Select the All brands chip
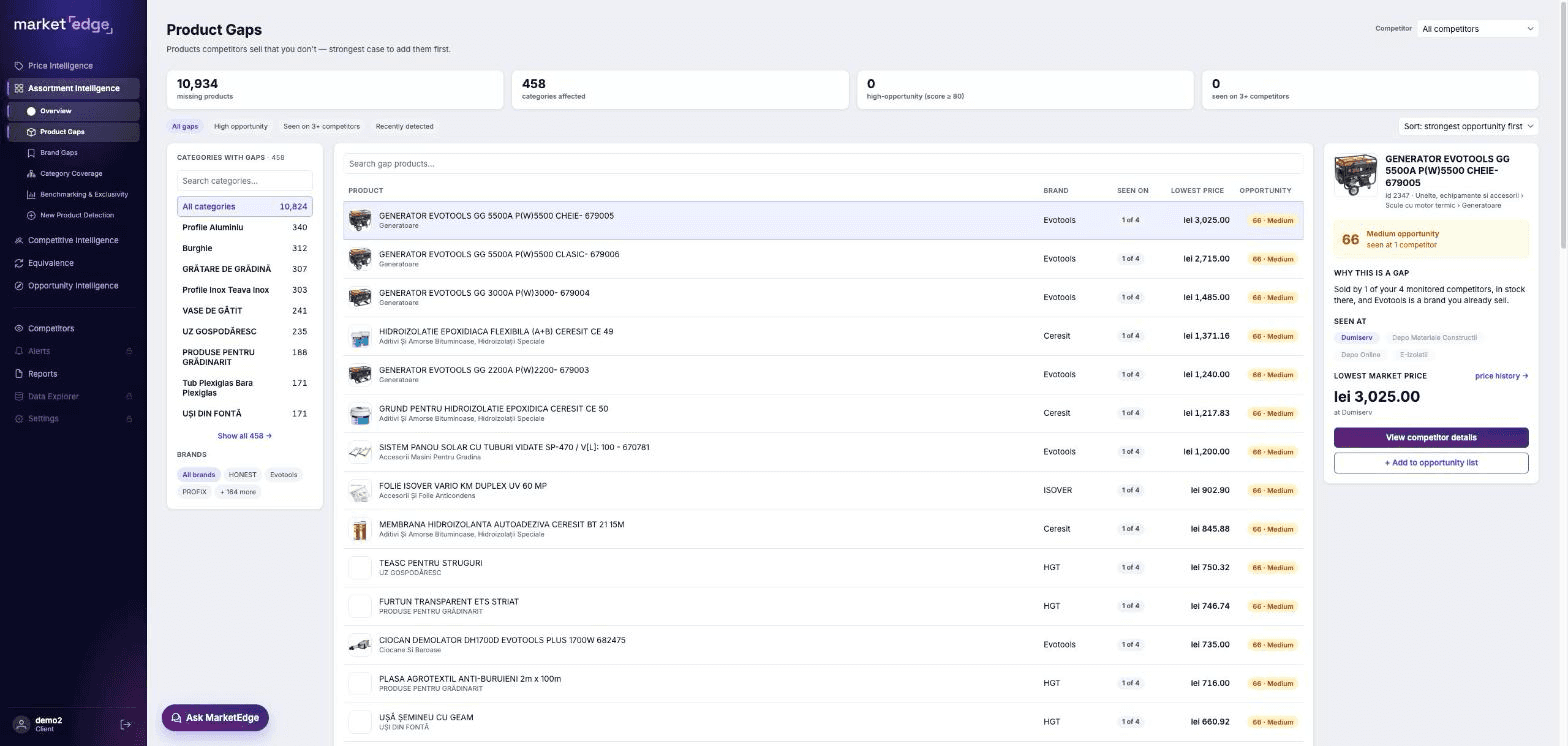This screenshot has height=746, width=1568. [x=198, y=475]
